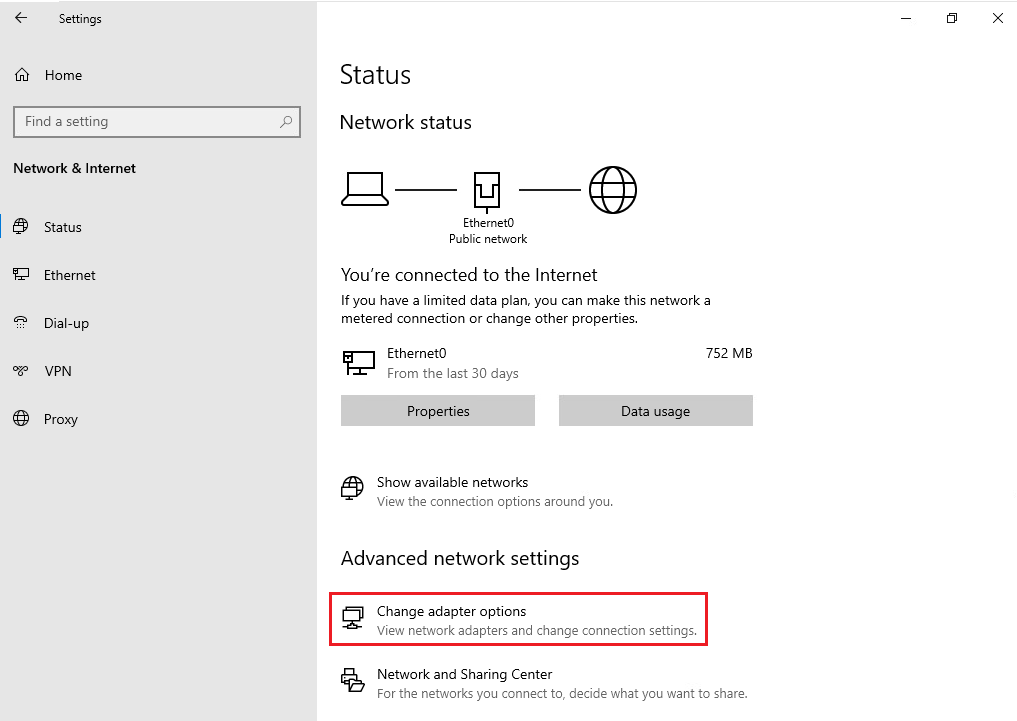Open the Ethernet settings page
Viewport: 1017px width, 721px height.
coord(69,275)
